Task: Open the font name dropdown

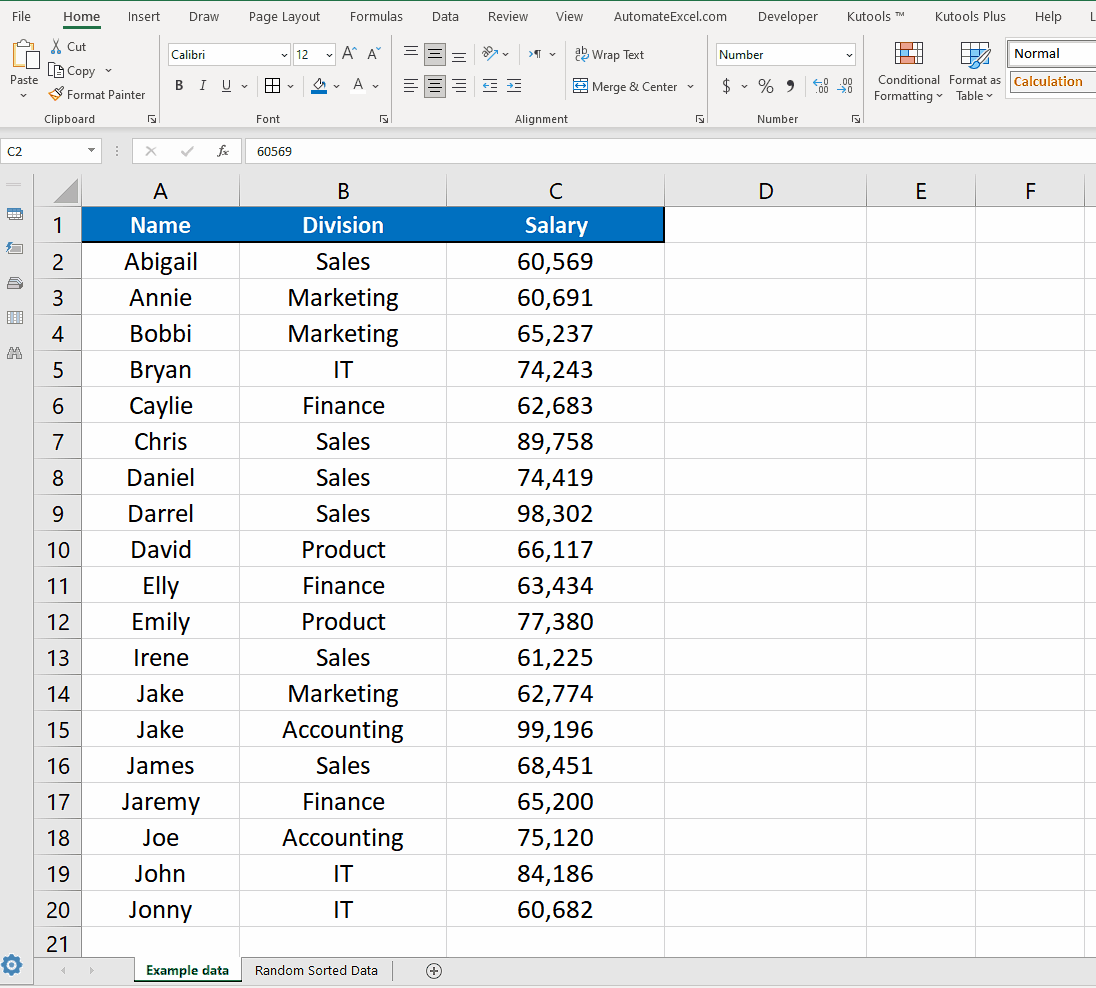Action: [282, 54]
